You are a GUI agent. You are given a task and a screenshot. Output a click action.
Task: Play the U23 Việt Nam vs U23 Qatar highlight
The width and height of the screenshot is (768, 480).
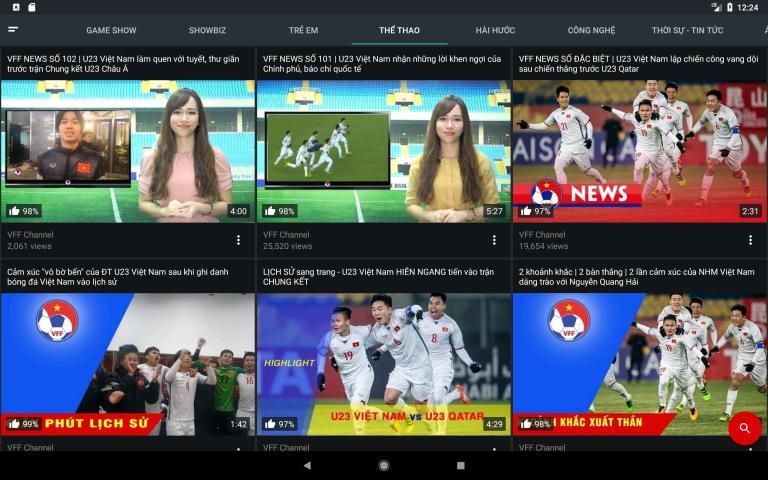point(384,363)
